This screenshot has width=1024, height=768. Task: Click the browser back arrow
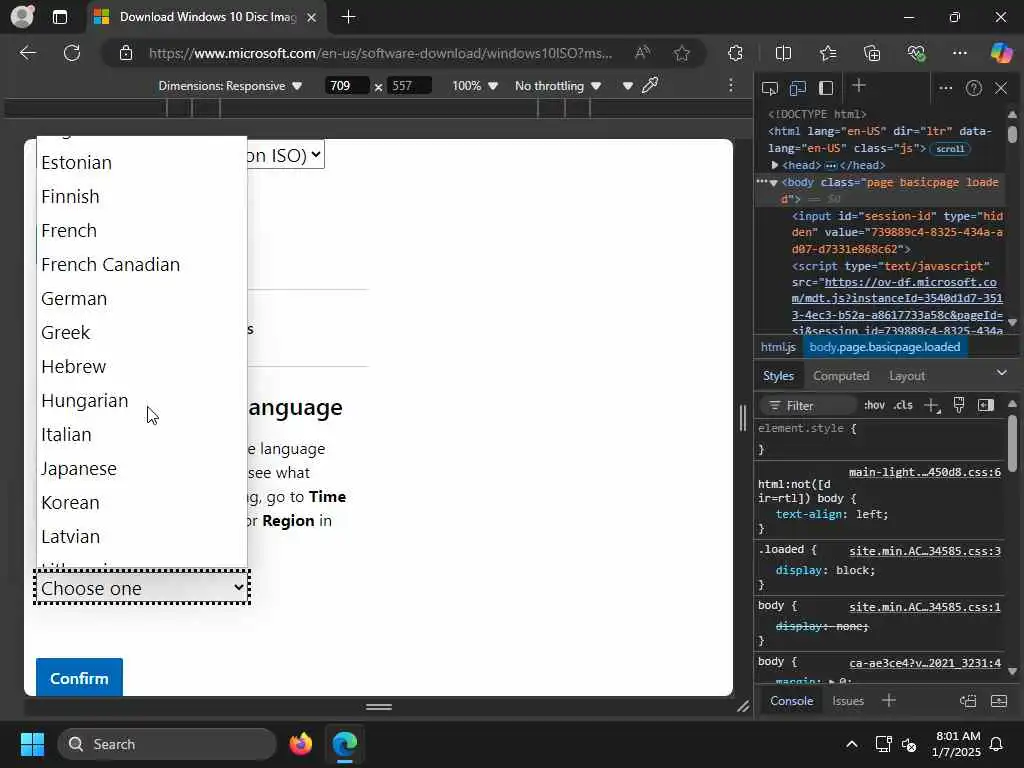tap(28, 53)
